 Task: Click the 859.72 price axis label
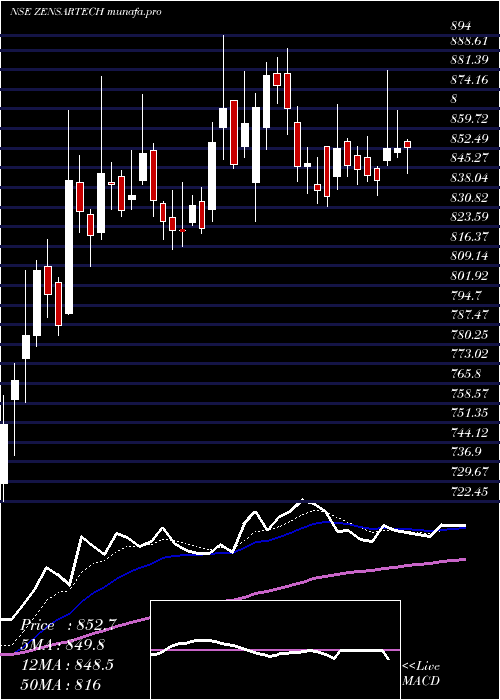click(x=469, y=119)
